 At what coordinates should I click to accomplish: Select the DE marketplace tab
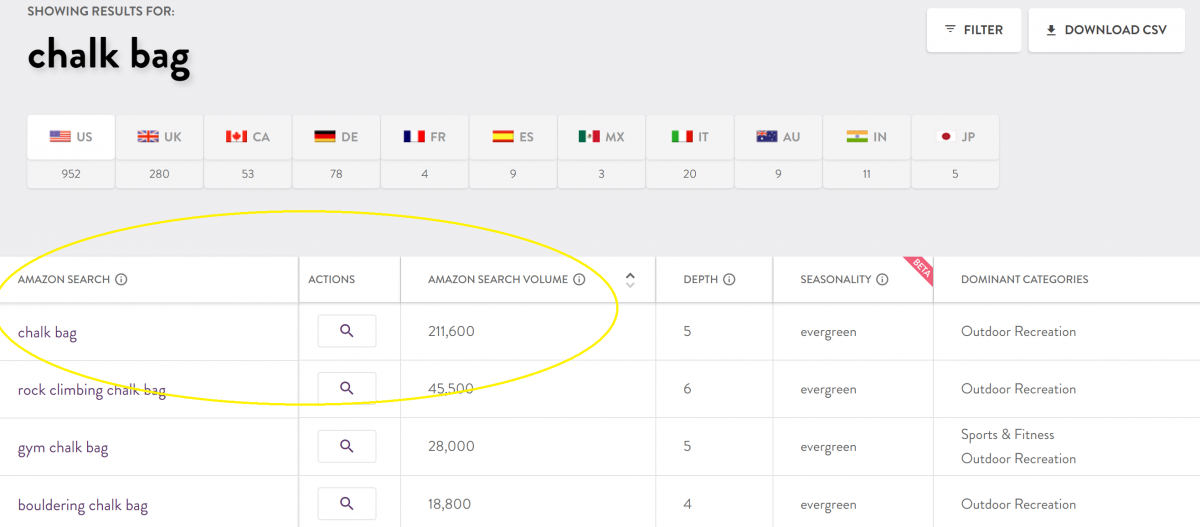click(336, 137)
